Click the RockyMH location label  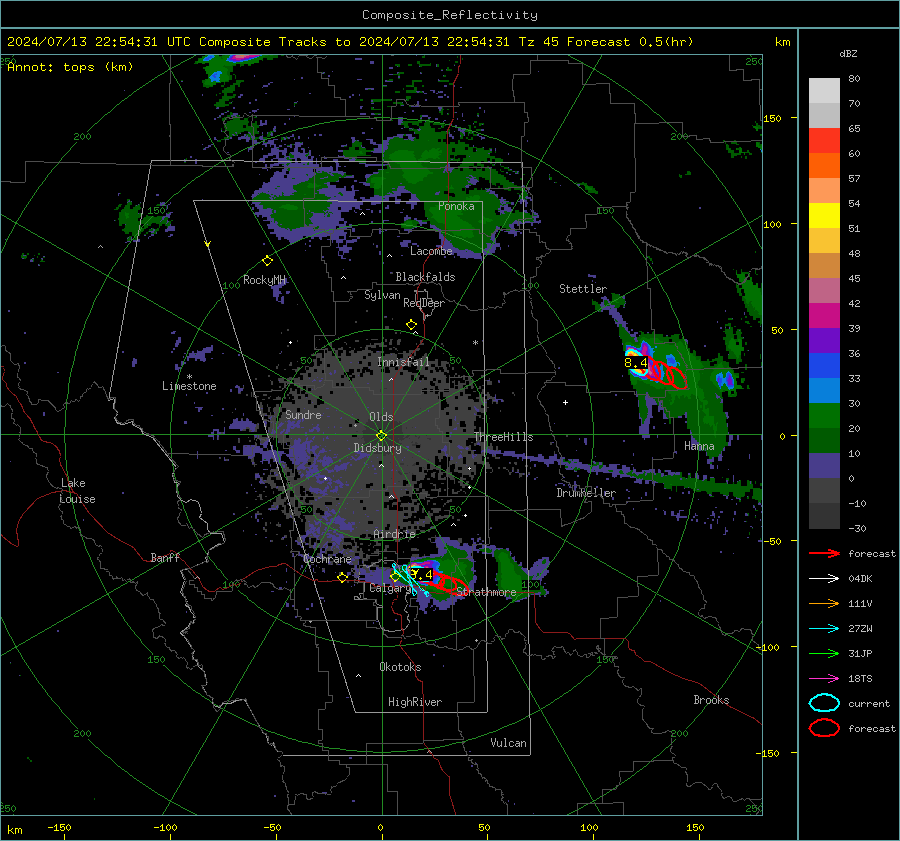click(264, 280)
